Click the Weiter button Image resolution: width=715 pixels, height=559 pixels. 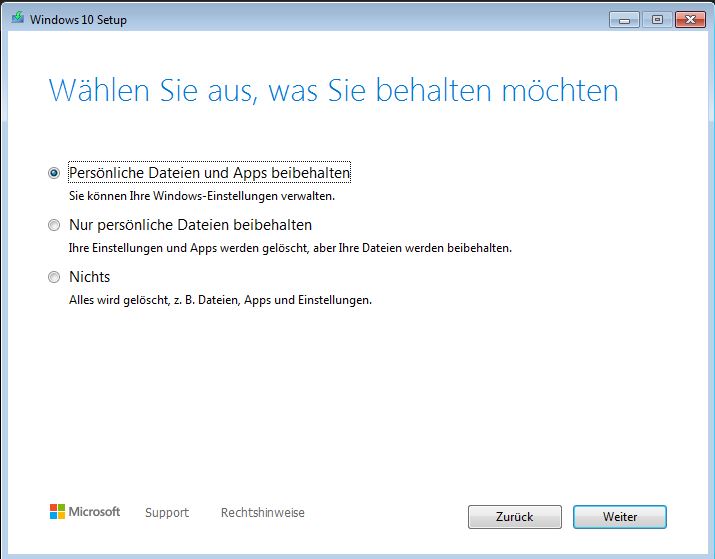tap(620, 517)
